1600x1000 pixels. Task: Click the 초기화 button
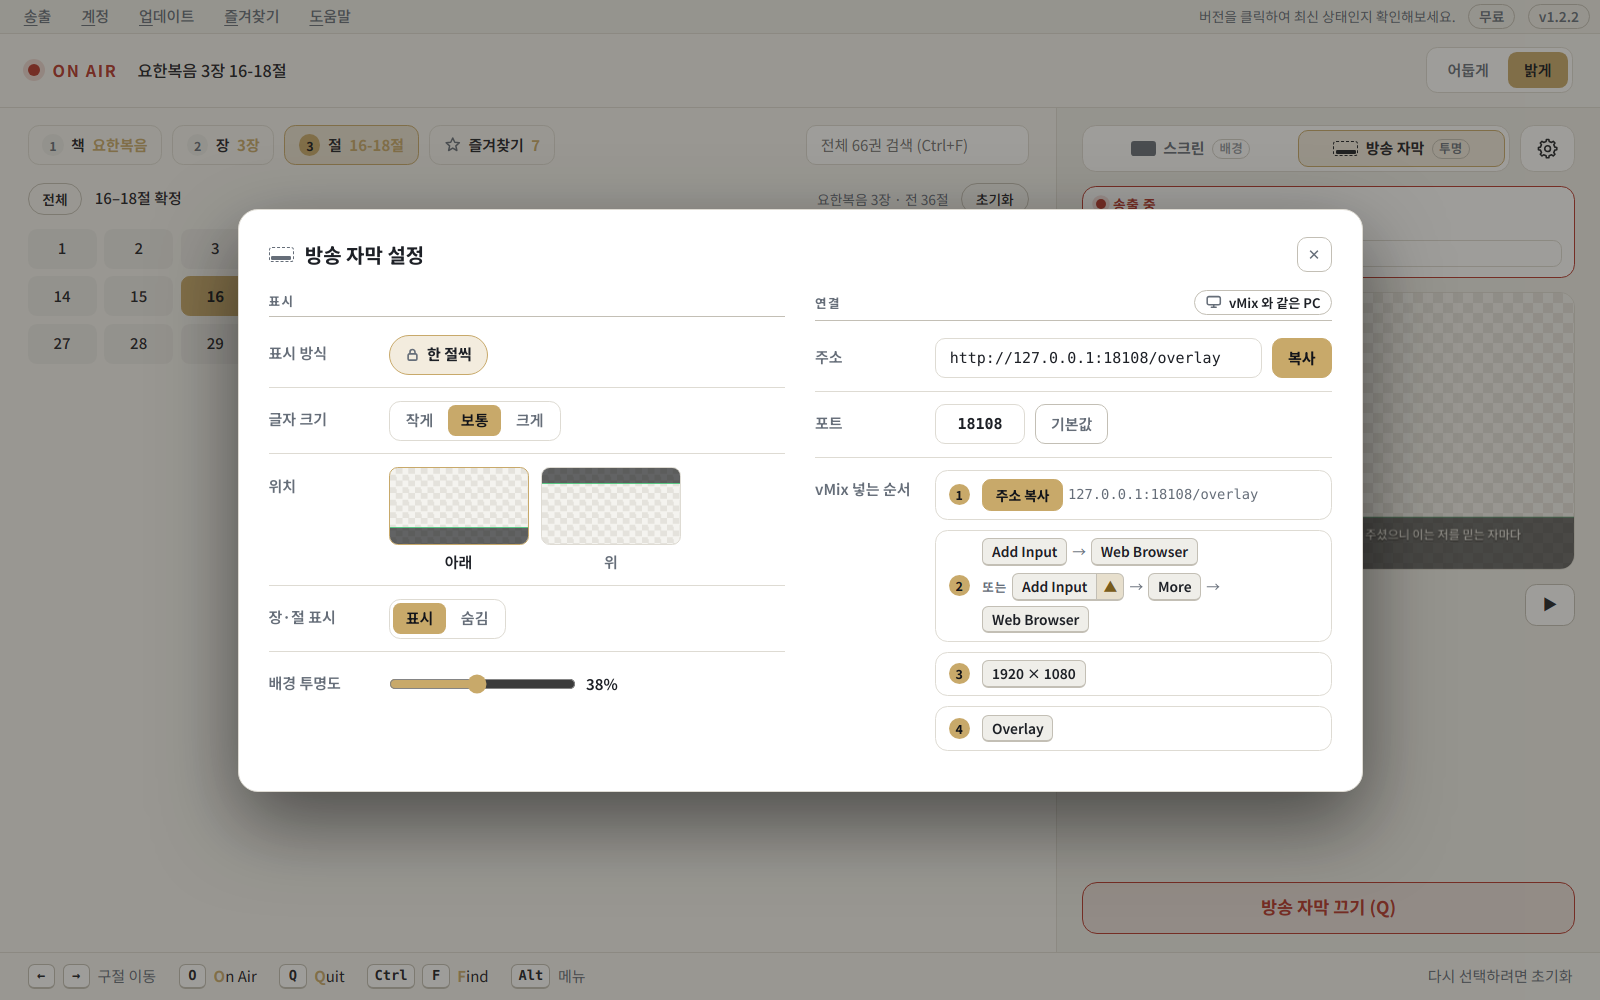994,199
